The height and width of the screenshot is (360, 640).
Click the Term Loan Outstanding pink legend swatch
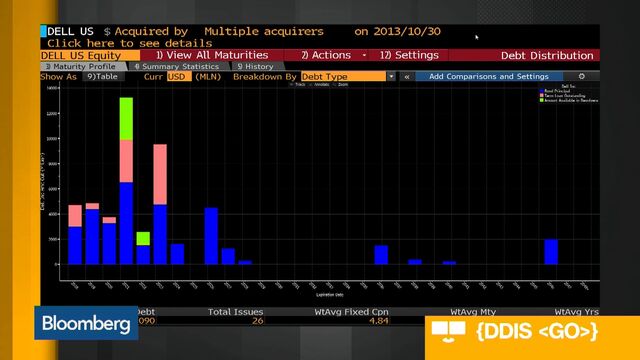click(542, 96)
